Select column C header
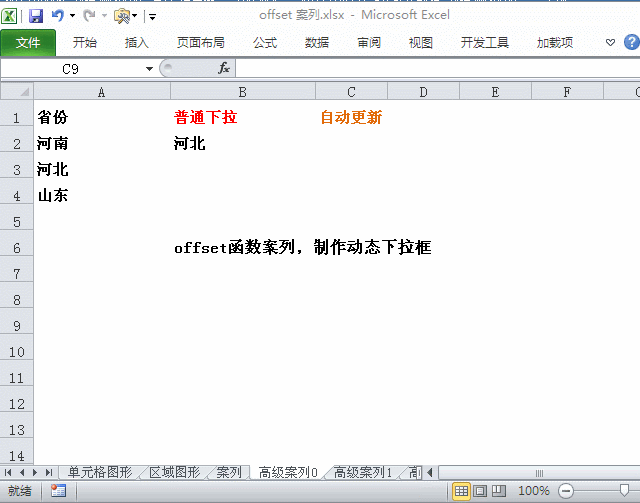640x503 pixels. [351, 92]
